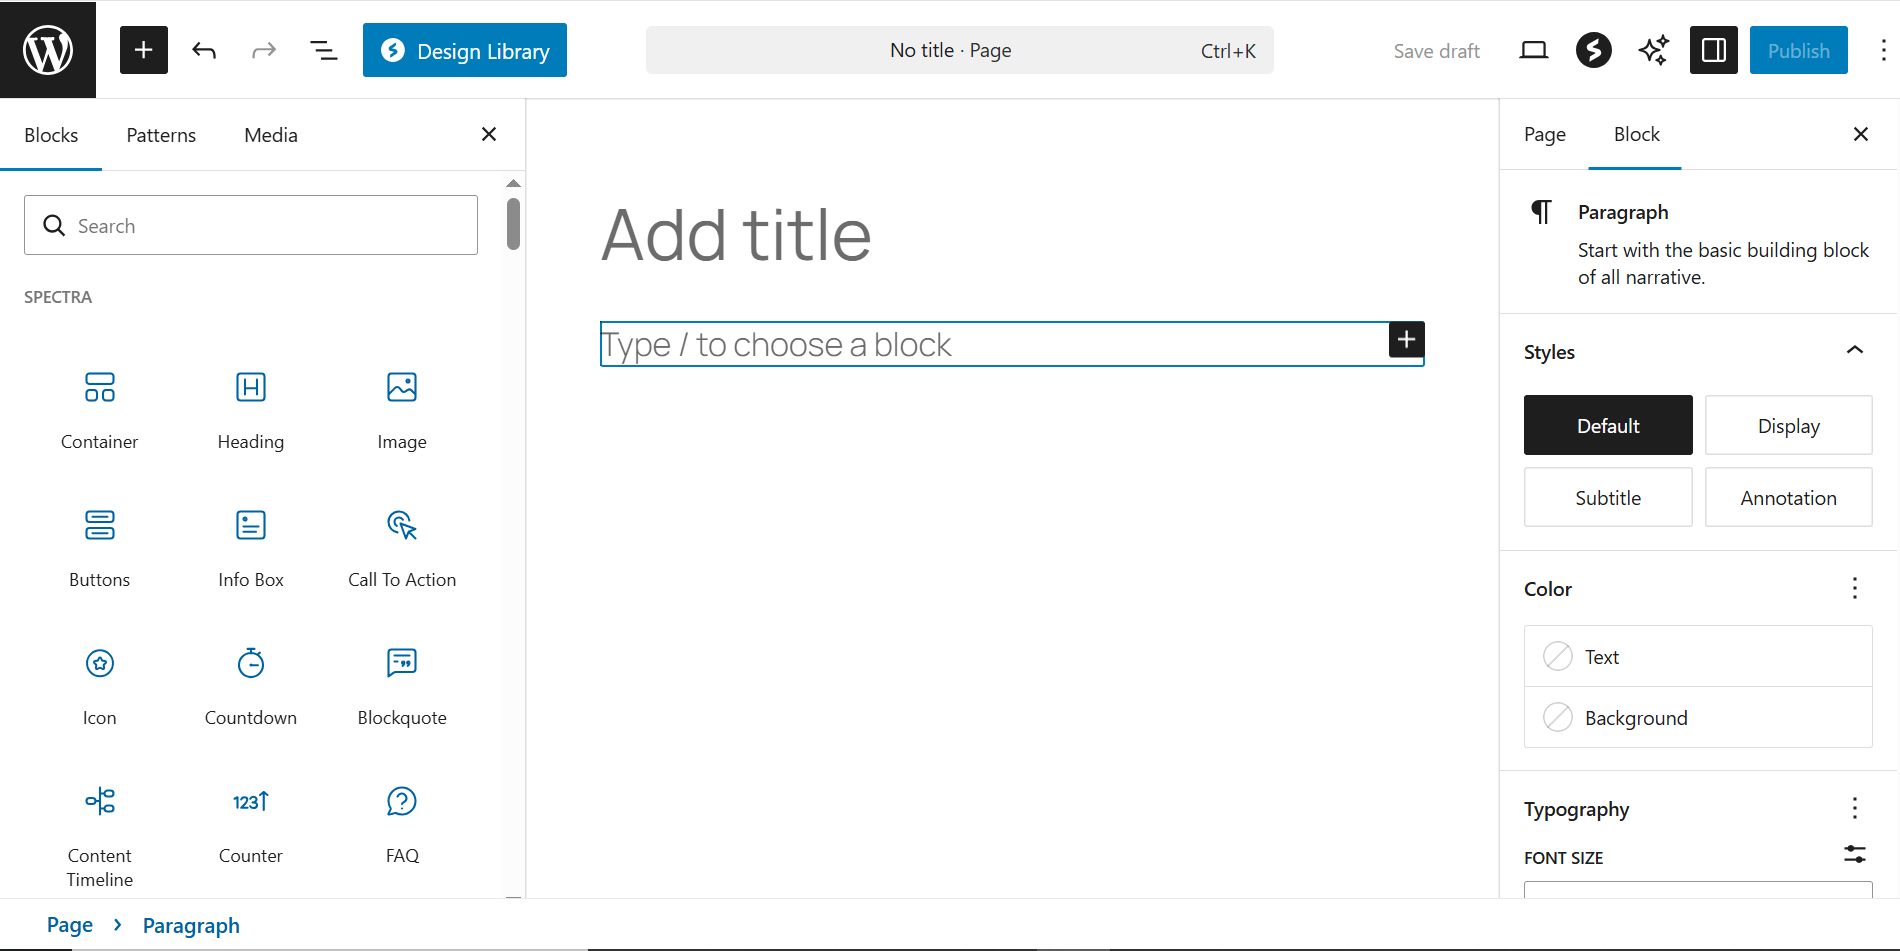Select Paragraph in the breadcrumb
Screen dimensions: 1900x951
click(191, 925)
